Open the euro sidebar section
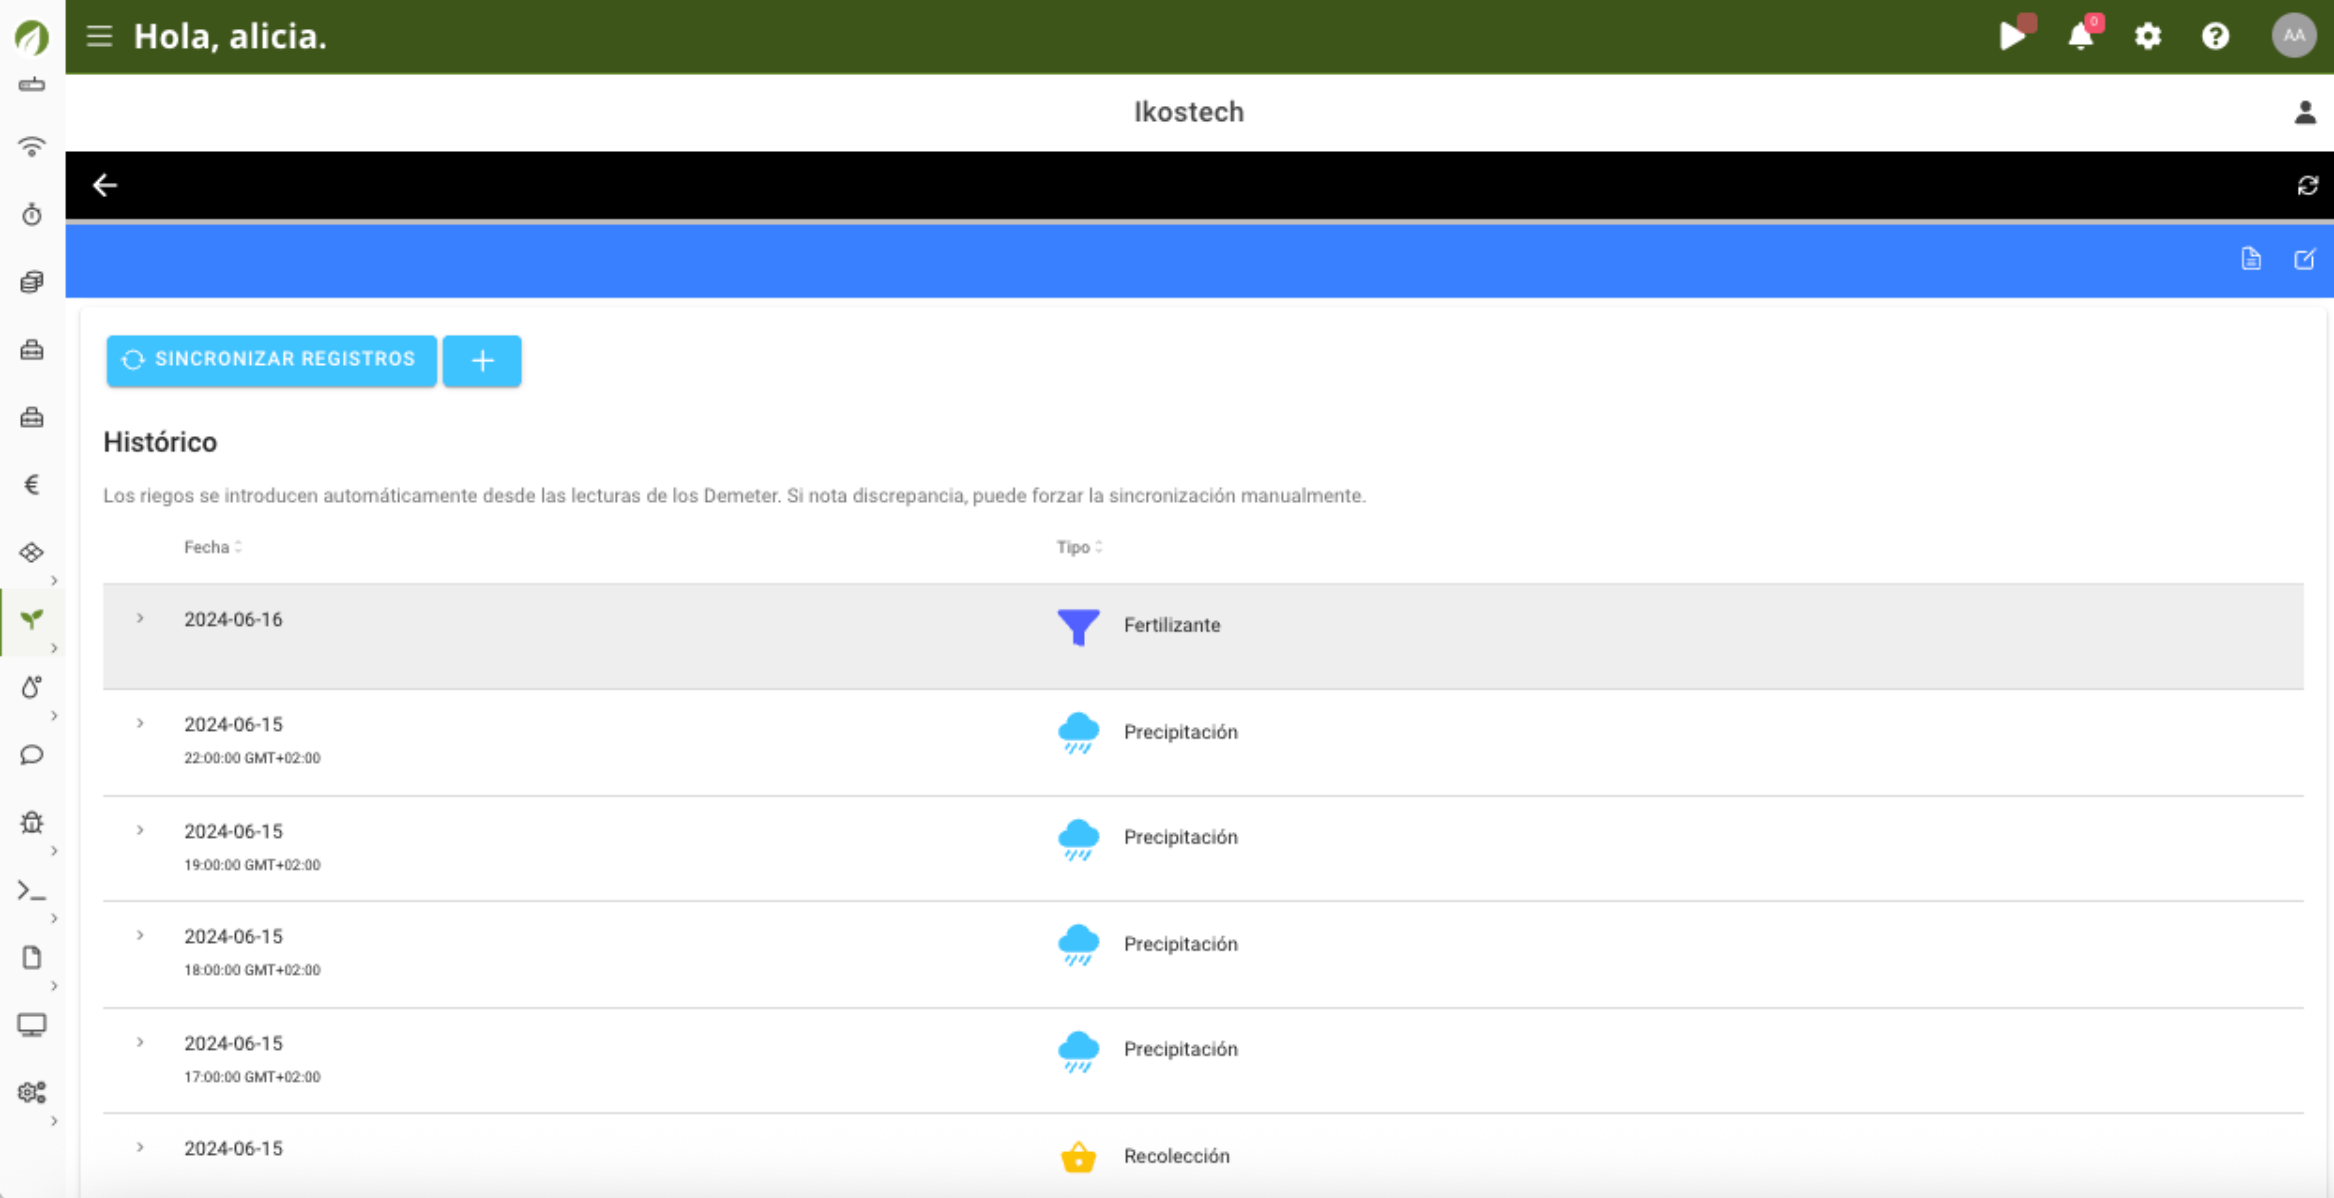 tap(32, 485)
